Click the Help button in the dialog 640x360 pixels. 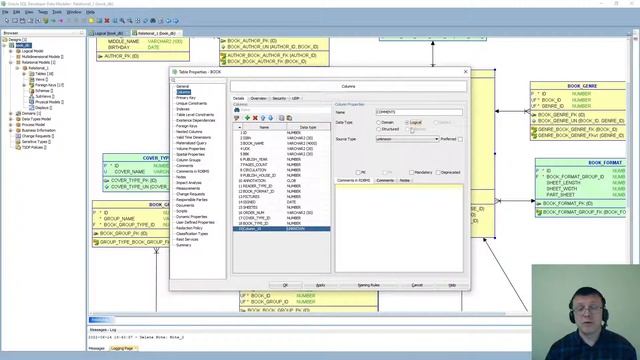[452, 285]
